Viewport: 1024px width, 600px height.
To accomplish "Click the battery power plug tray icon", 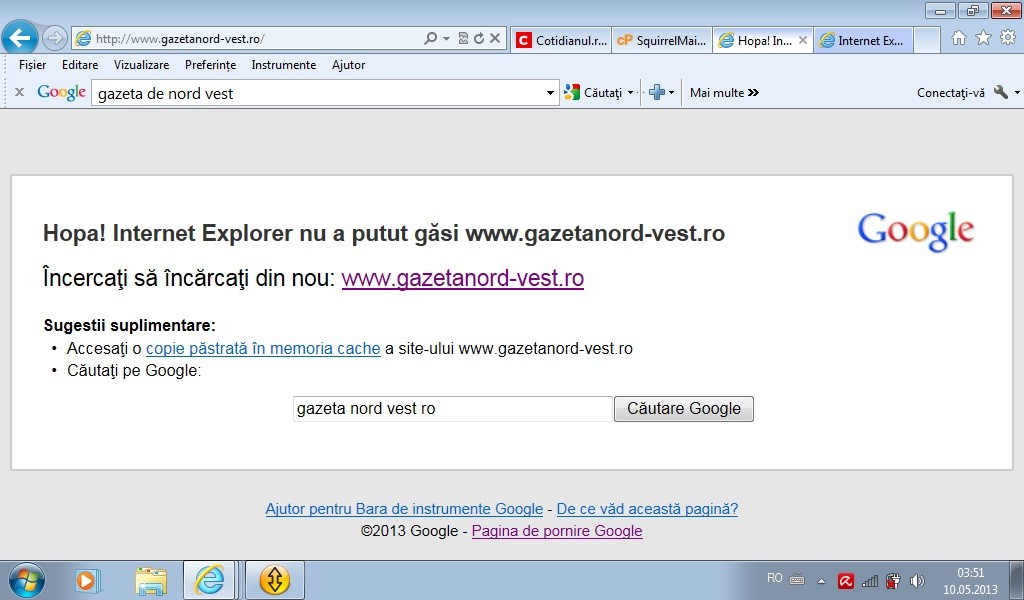I will pyautogui.click(x=893, y=580).
